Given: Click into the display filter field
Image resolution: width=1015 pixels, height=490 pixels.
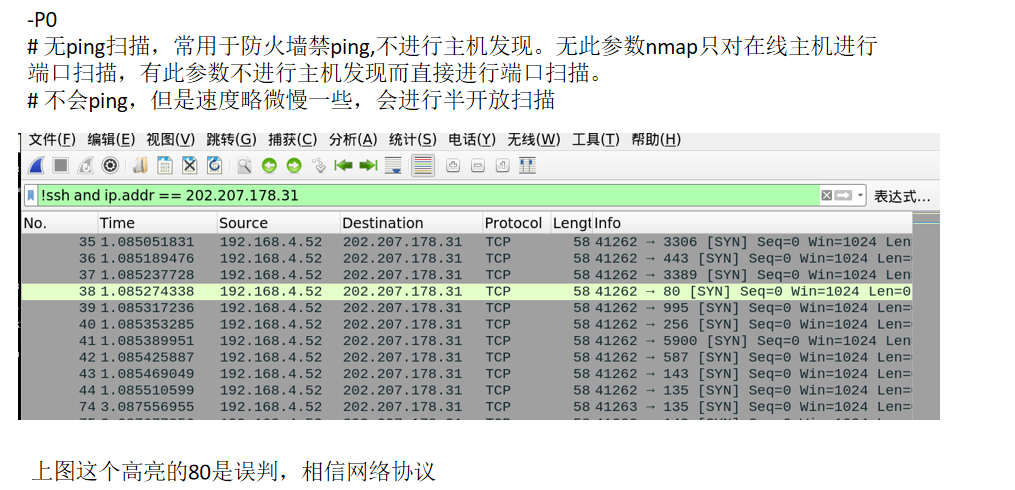Looking at the screenshot, I should pos(427,195).
